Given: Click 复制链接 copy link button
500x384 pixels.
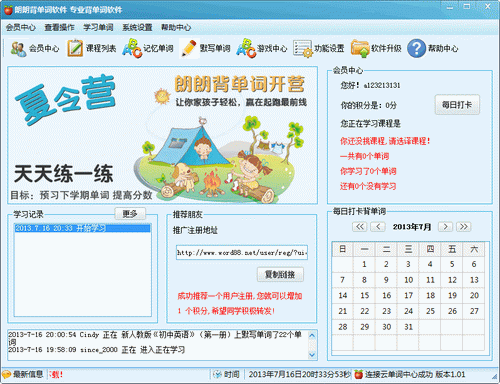Looking at the screenshot, I should 280,275.
